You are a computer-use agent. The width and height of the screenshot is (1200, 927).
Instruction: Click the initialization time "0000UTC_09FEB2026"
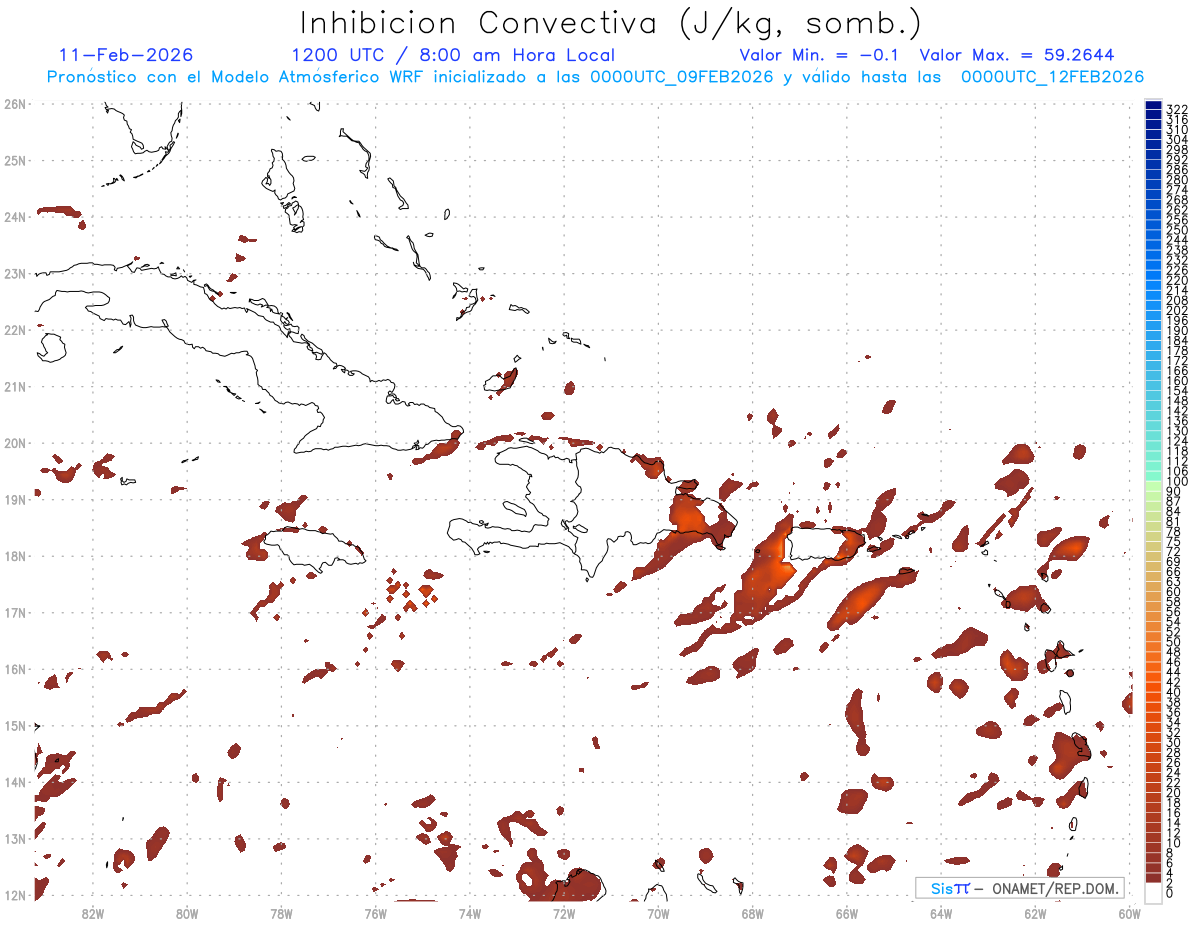coord(682,77)
